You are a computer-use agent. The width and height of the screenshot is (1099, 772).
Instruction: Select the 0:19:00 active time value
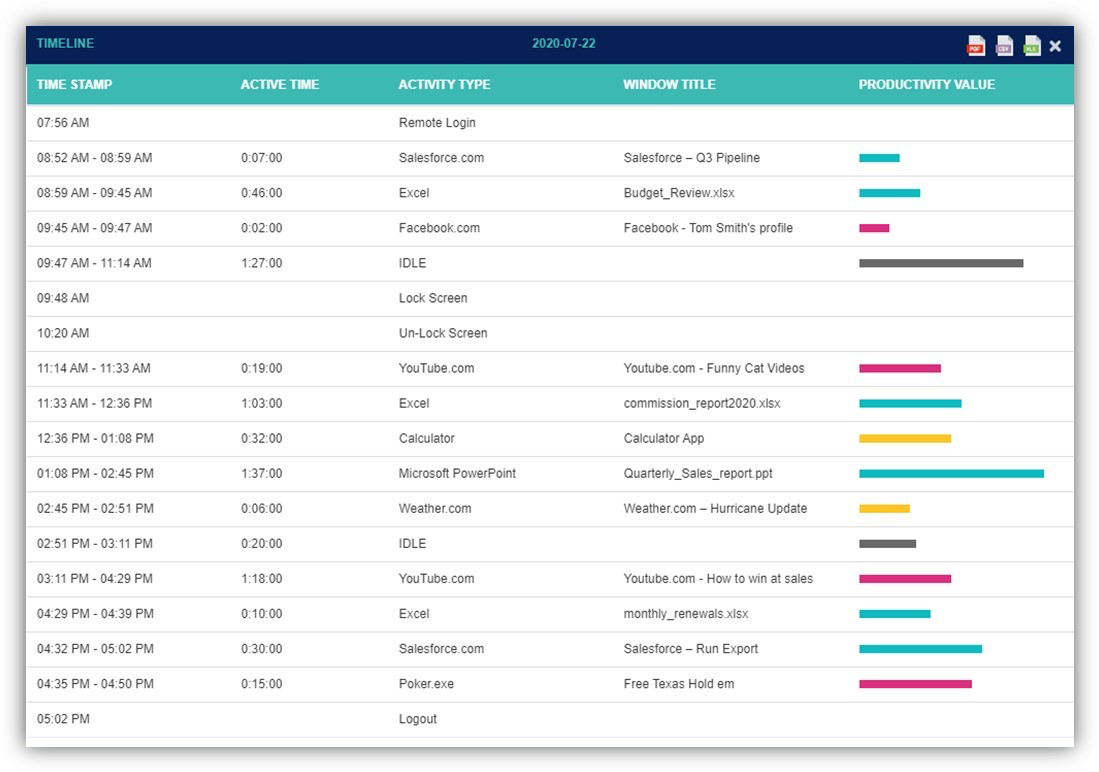(261, 368)
